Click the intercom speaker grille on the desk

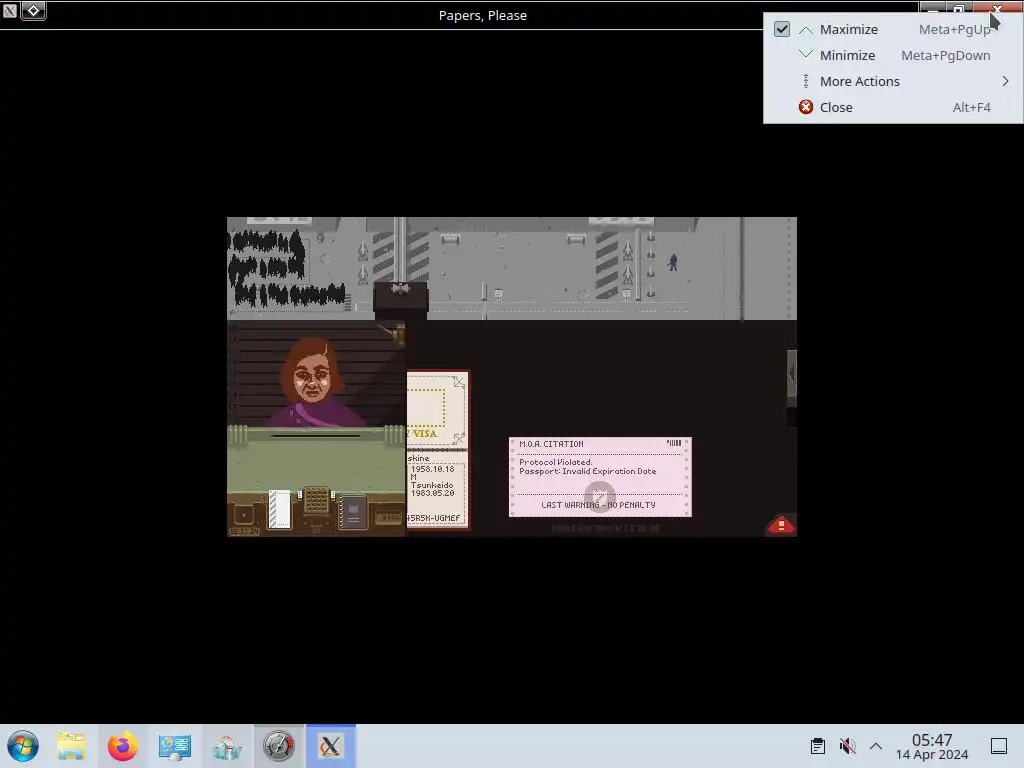coord(317,501)
